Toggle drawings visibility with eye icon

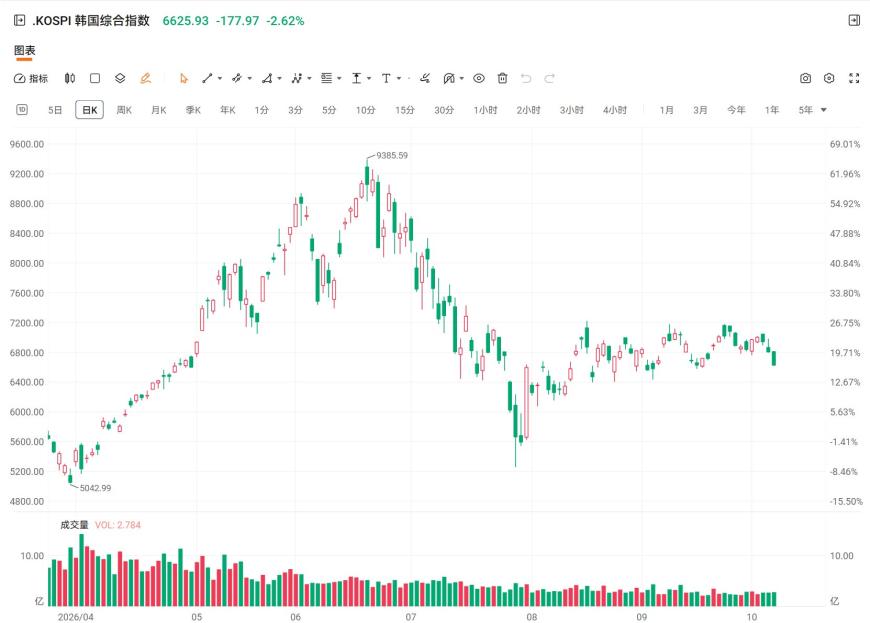pos(479,78)
